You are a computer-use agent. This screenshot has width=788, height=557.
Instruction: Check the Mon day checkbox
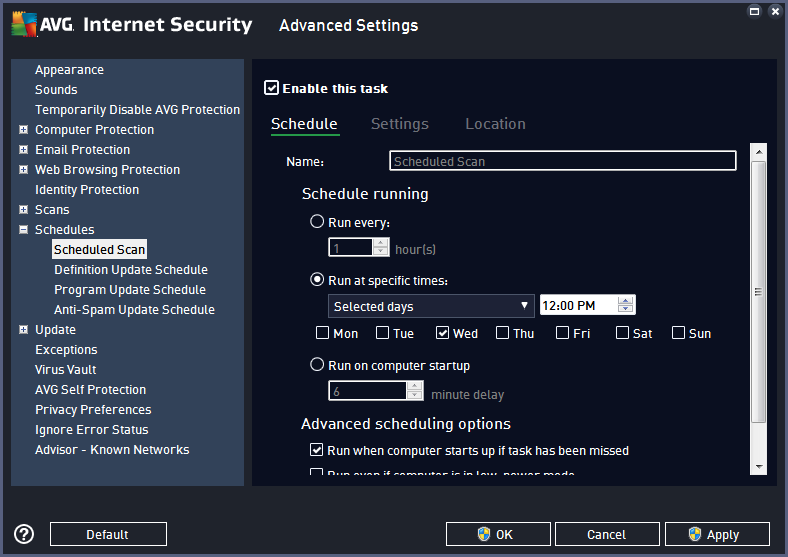click(x=322, y=333)
